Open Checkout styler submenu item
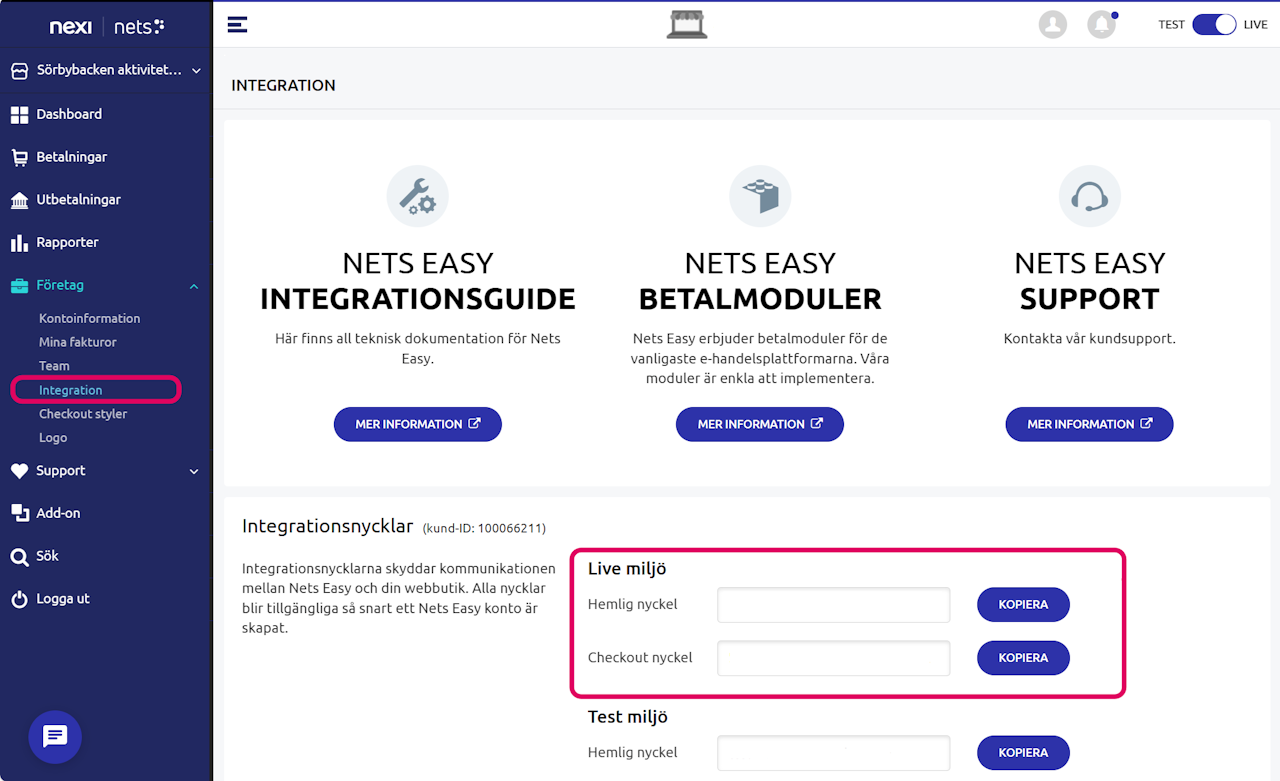Image resolution: width=1280 pixels, height=781 pixels. [83, 414]
